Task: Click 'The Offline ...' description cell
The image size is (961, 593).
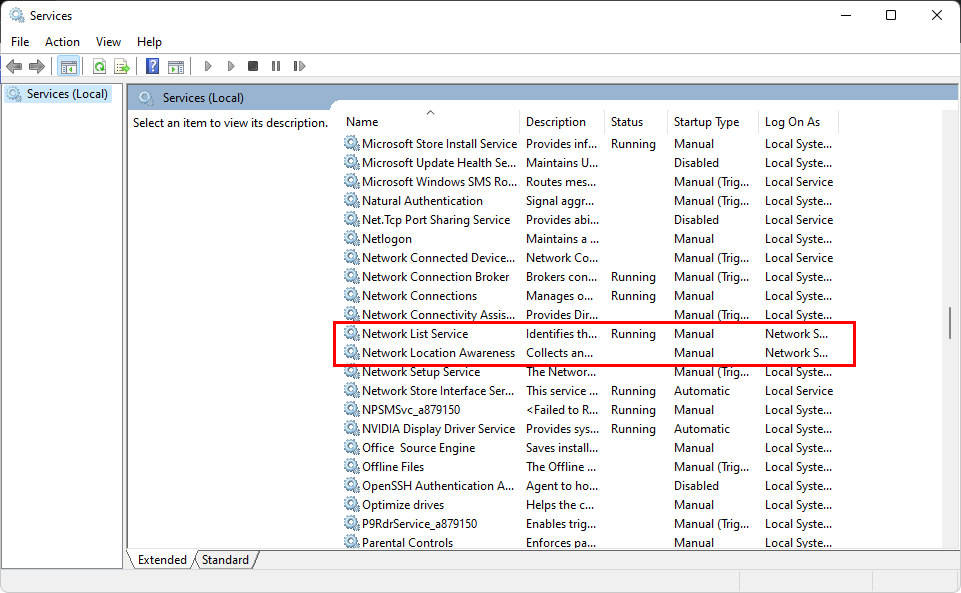Action: point(560,466)
